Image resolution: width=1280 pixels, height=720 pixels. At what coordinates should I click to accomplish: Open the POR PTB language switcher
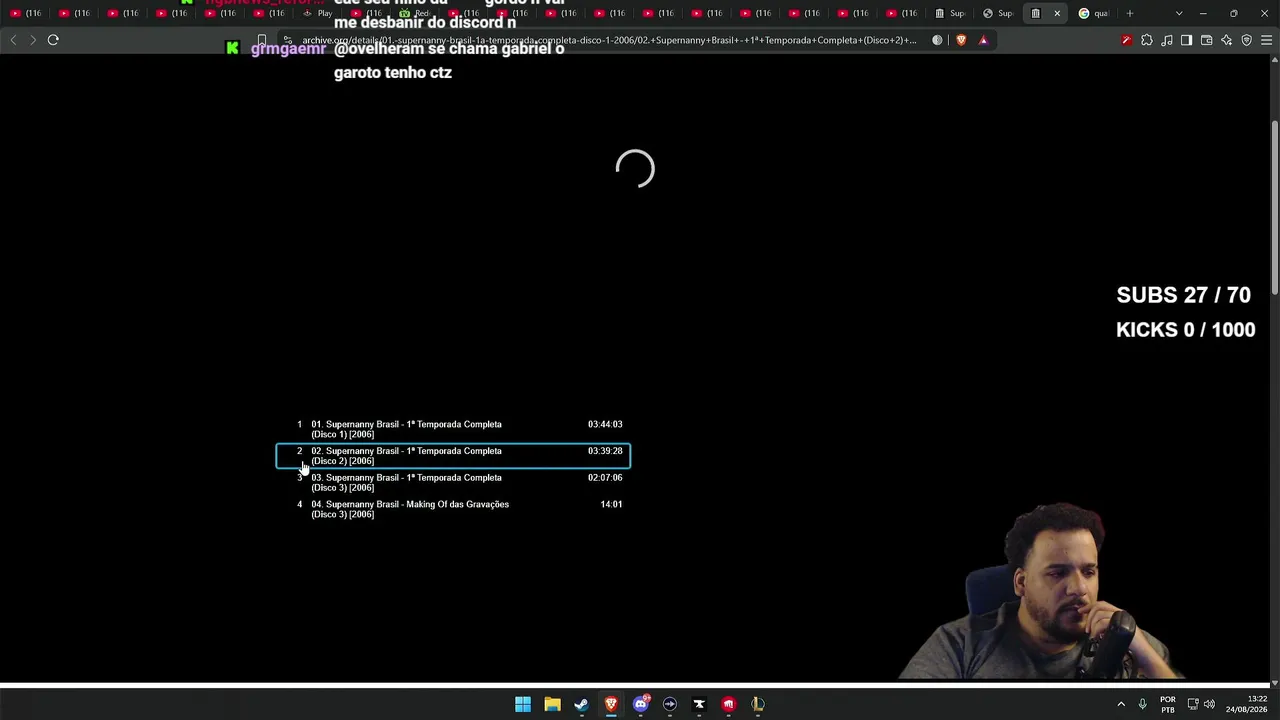click(x=1168, y=704)
